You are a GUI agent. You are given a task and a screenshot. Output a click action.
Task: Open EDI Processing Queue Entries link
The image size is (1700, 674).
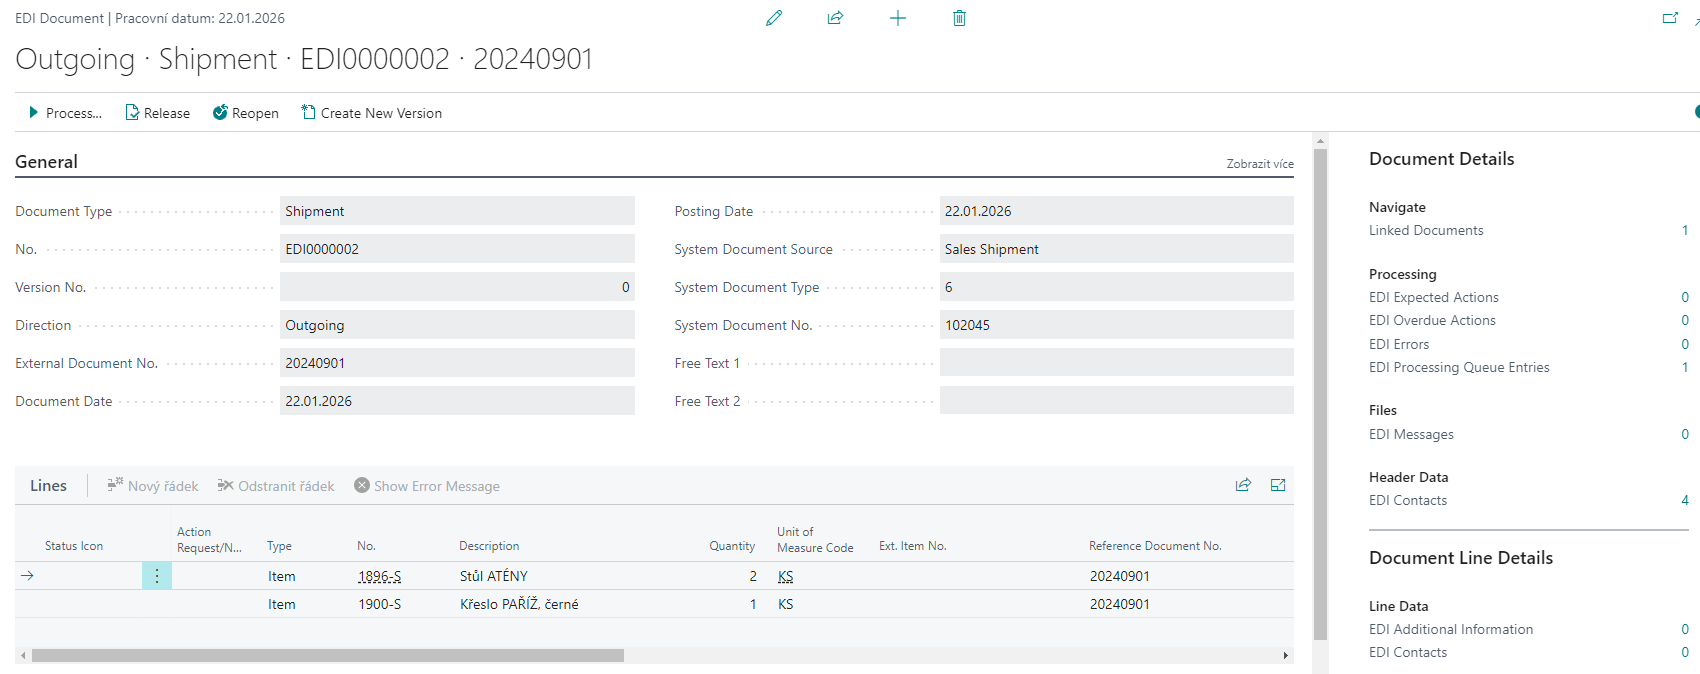click(1459, 367)
